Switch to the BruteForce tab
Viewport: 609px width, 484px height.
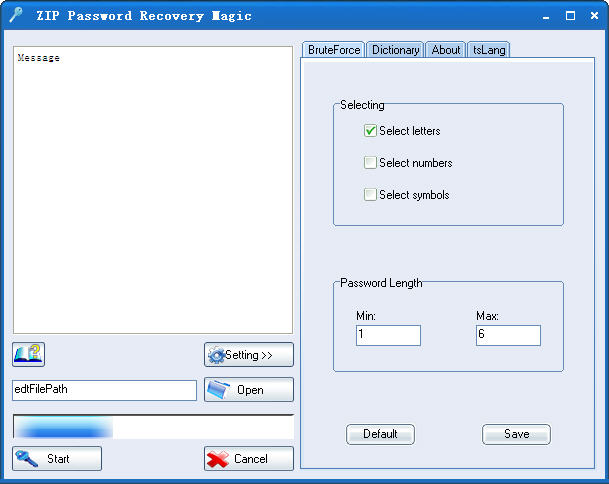click(334, 50)
